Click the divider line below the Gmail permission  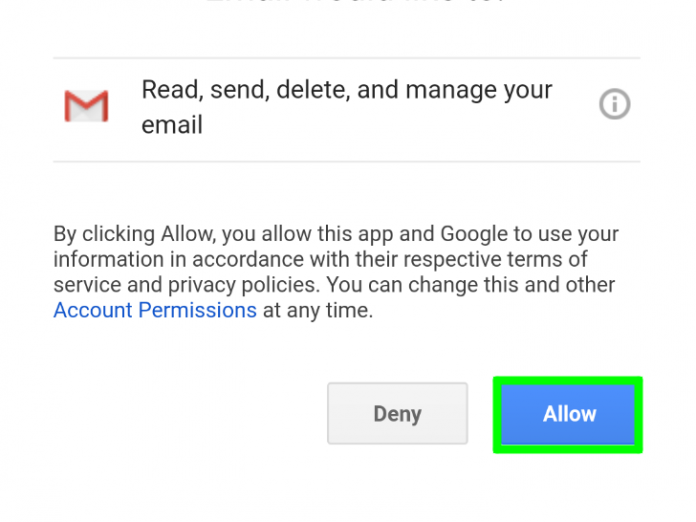point(347,162)
